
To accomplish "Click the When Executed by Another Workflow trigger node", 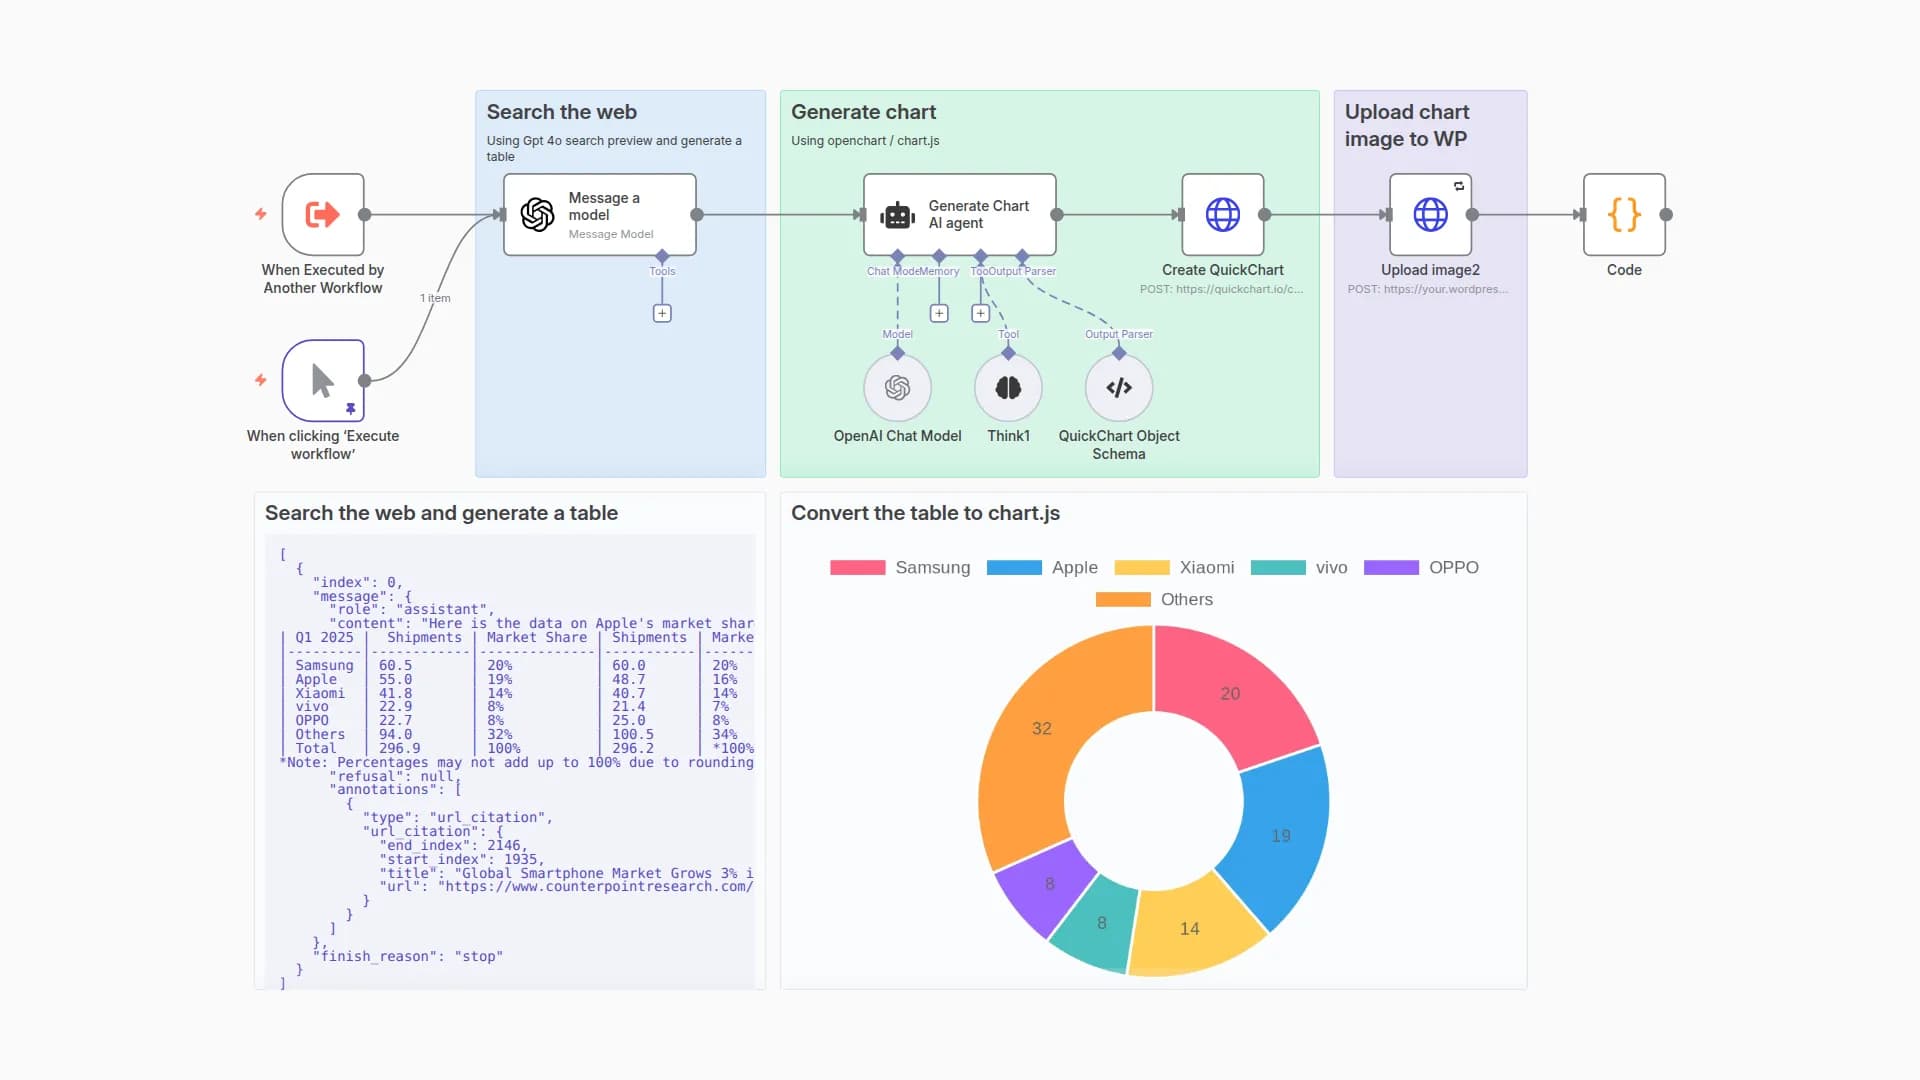I will pyautogui.click(x=323, y=214).
